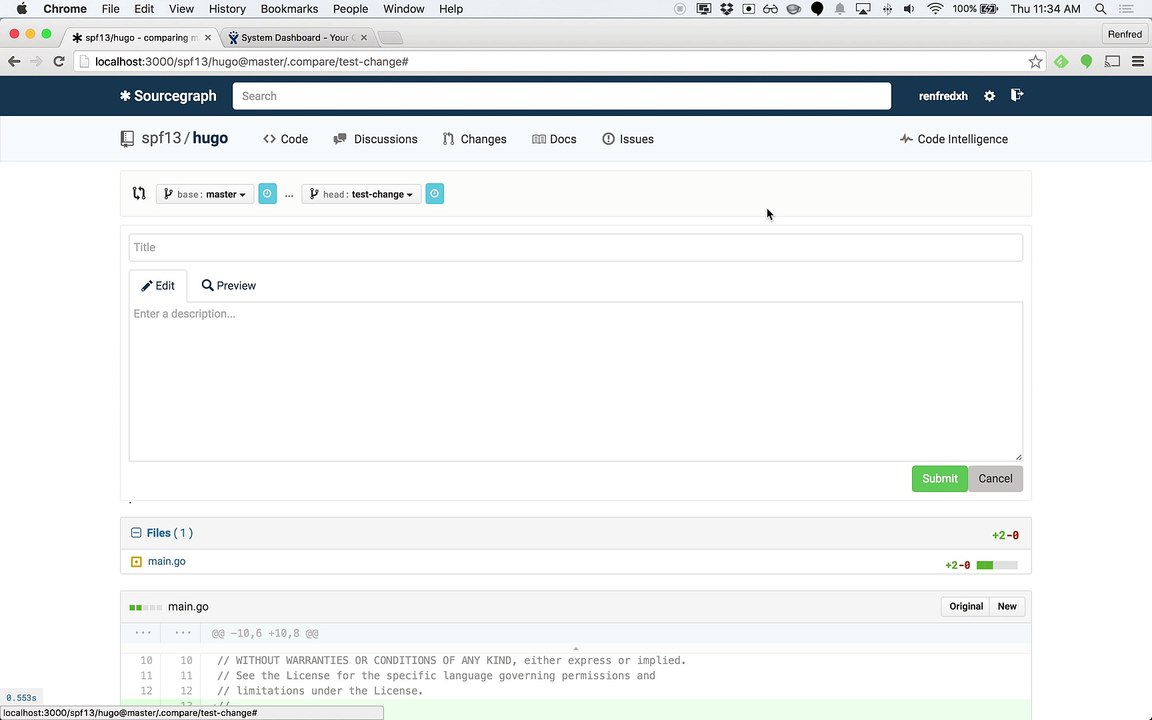Click the Dropbox menu bar icon
Screen dimensions: 1152x720
point(727,9)
